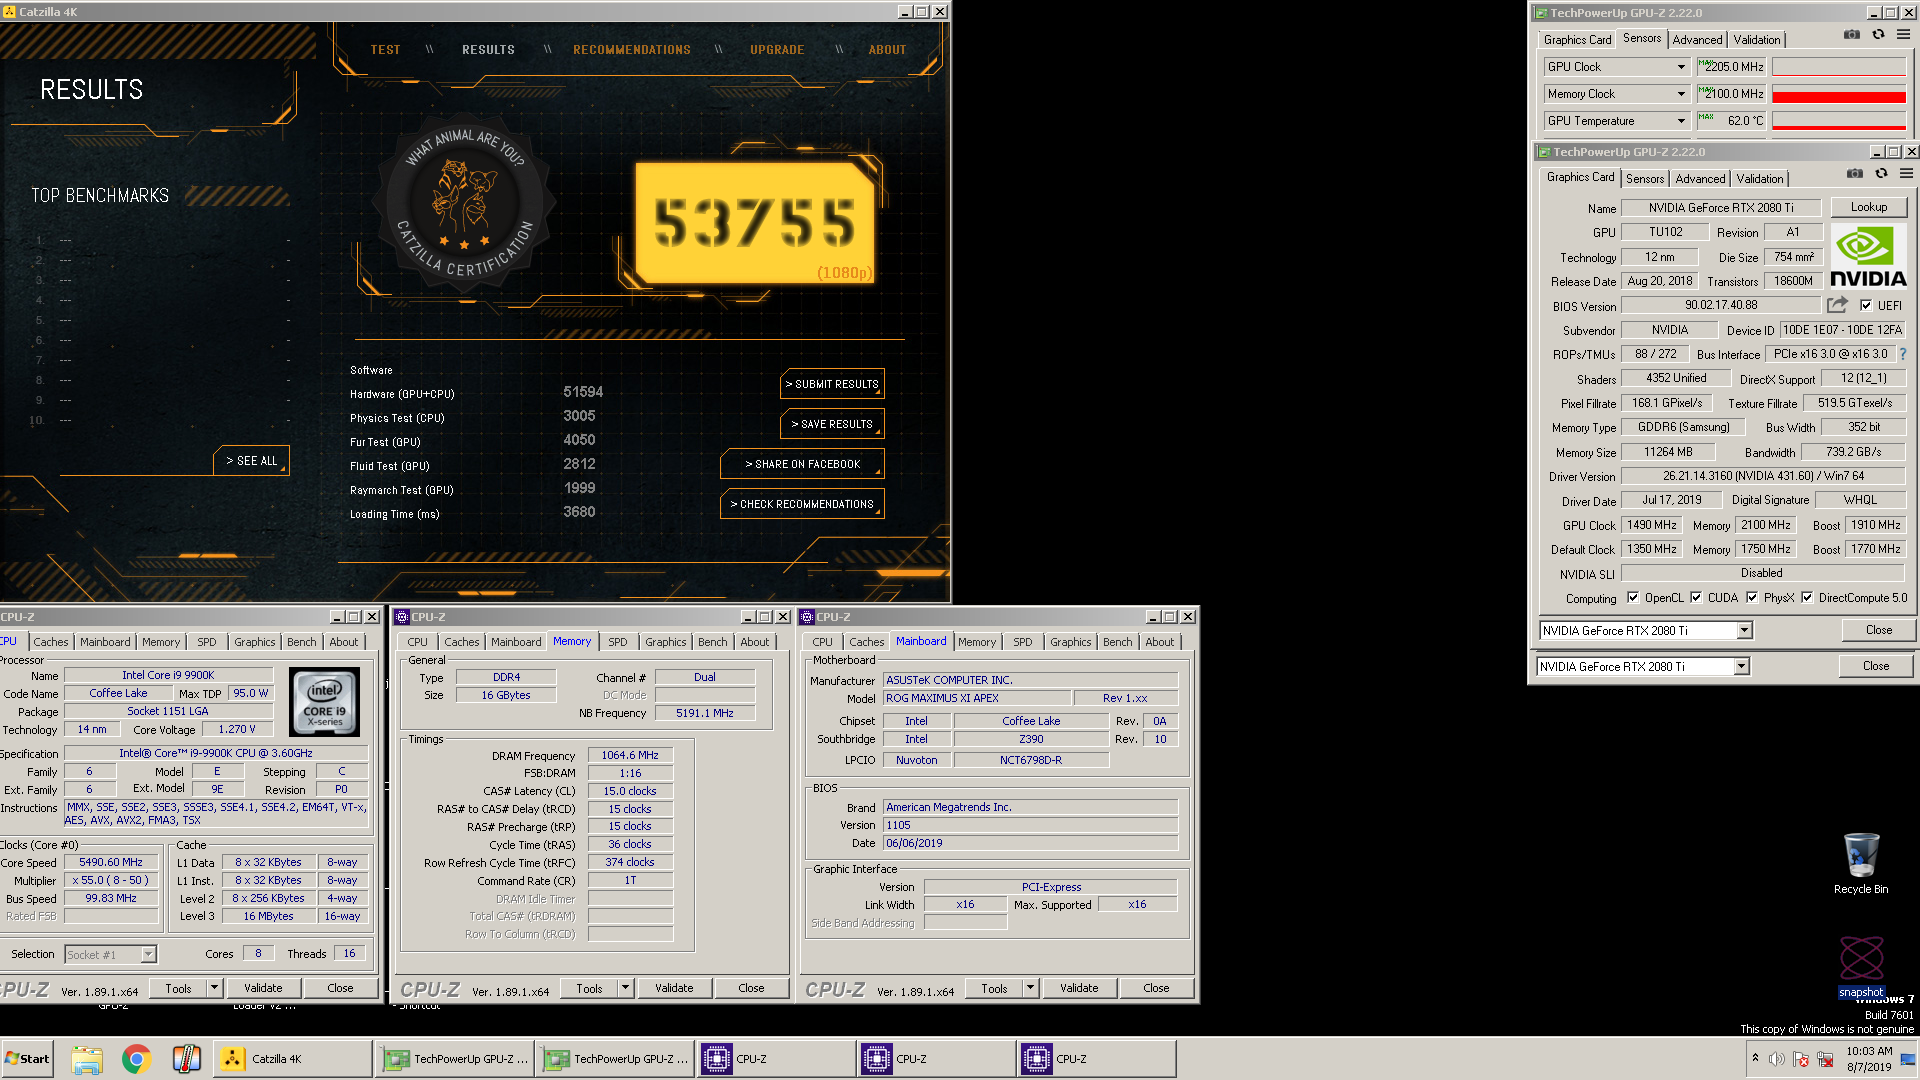Image resolution: width=1920 pixels, height=1080 pixels.
Task: Open Windows Explorer from the taskbar
Action: tap(87, 1059)
